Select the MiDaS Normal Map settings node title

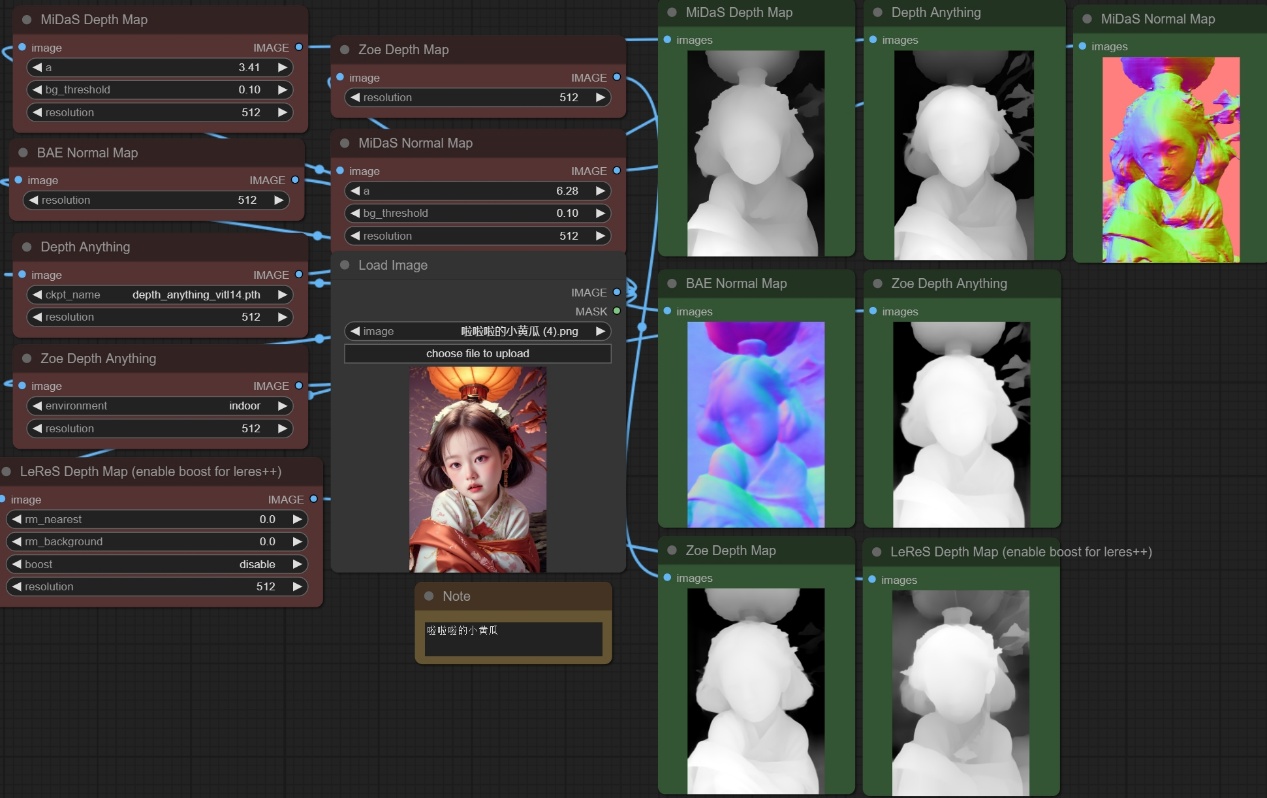click(x=415, y=143)
